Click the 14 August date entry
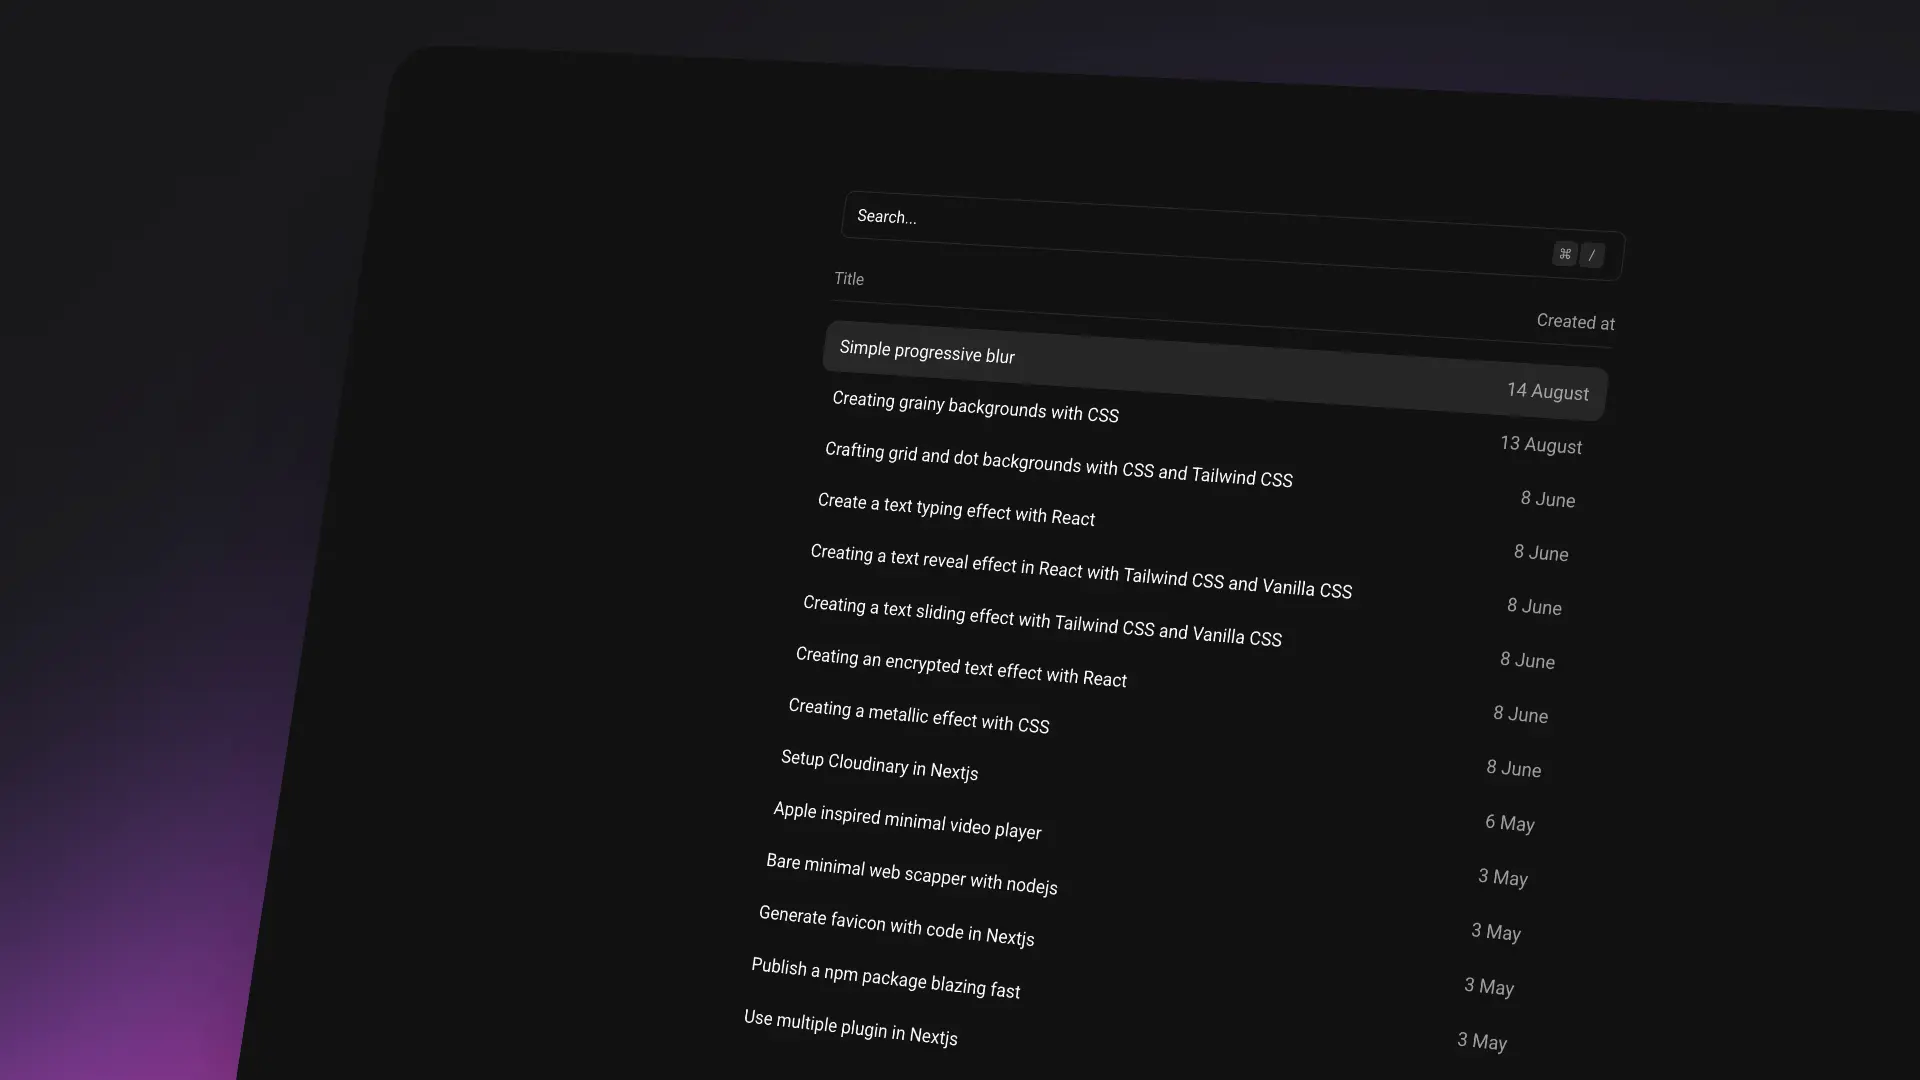The height and width of the screenshot is (1080, 1920). (1547, 392)
